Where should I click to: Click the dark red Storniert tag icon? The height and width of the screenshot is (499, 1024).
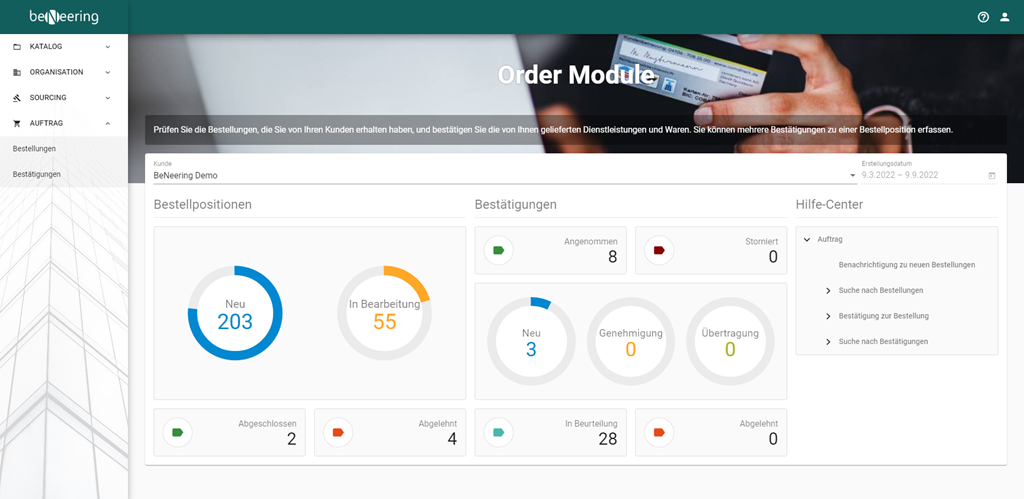[659, 250]
